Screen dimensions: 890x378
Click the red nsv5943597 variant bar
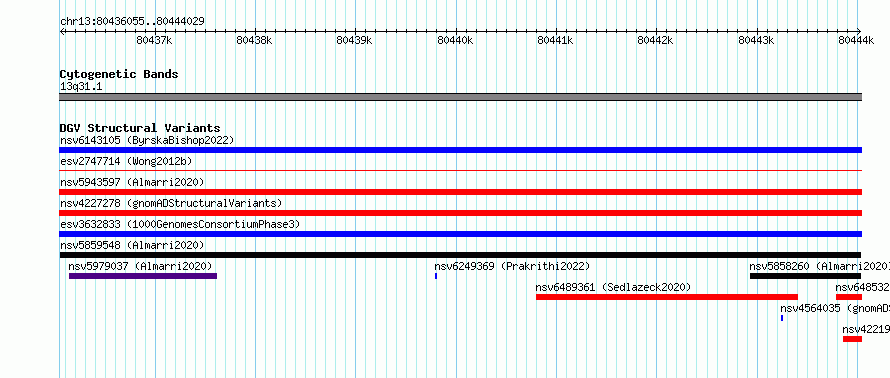460,192
